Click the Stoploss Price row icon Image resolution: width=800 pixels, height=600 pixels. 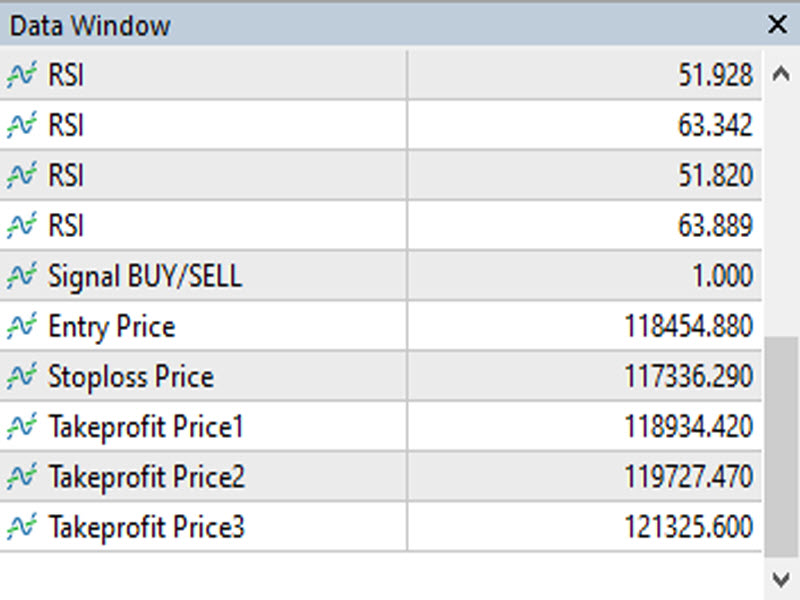click(22, 377)
